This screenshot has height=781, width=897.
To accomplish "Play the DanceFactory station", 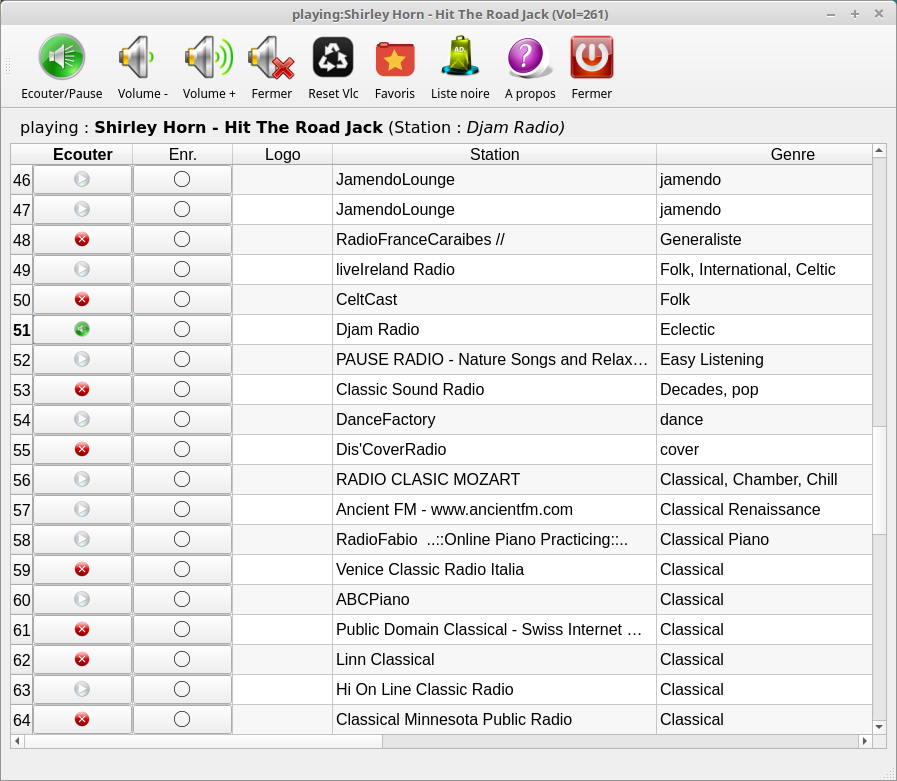I will (82, 419).
